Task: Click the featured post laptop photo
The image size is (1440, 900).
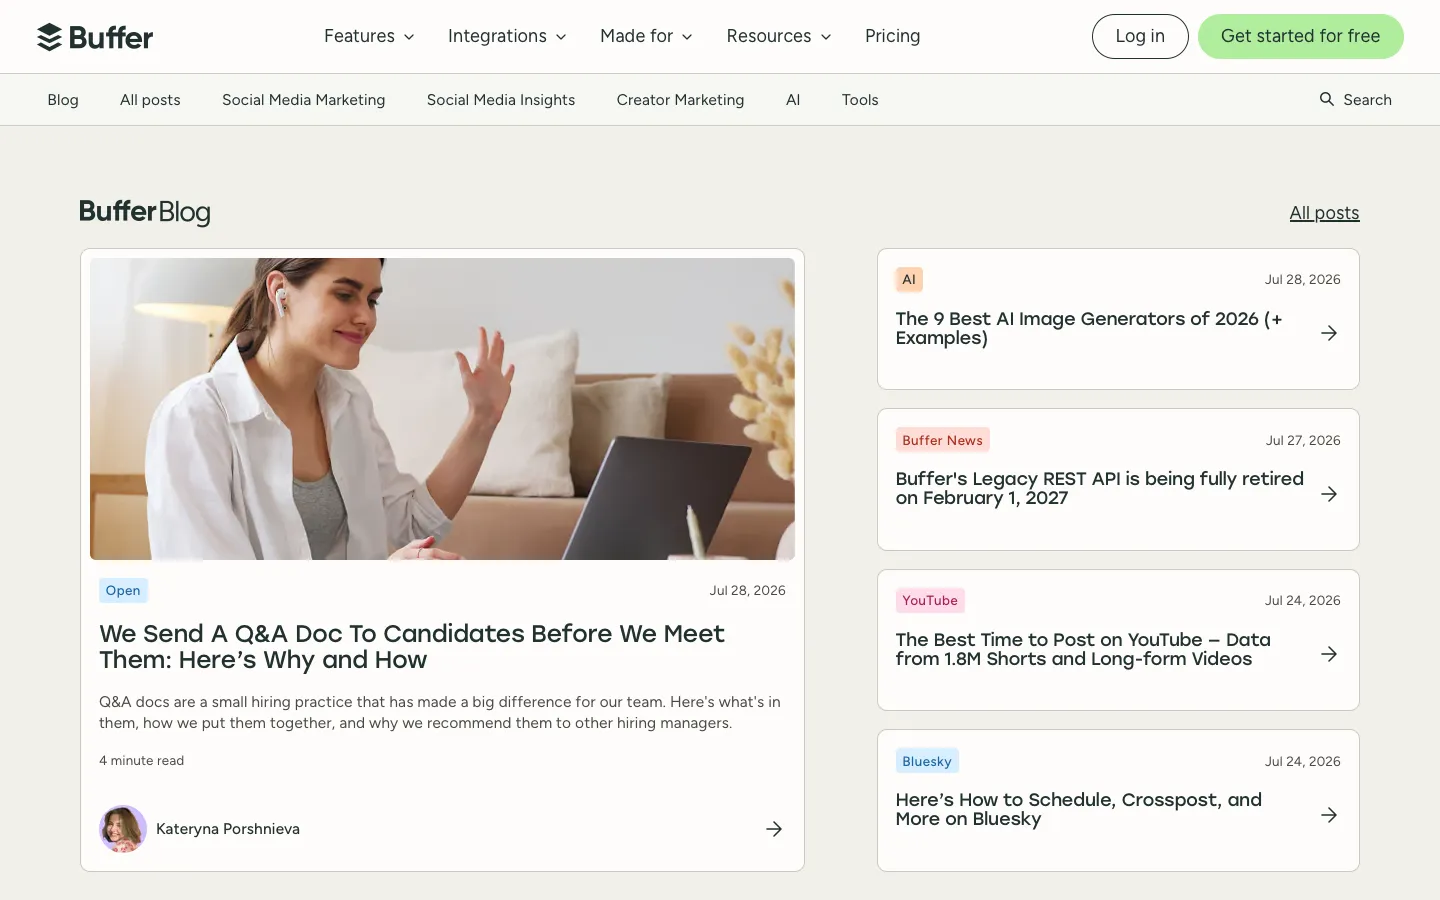Action: tap(442, 409)
